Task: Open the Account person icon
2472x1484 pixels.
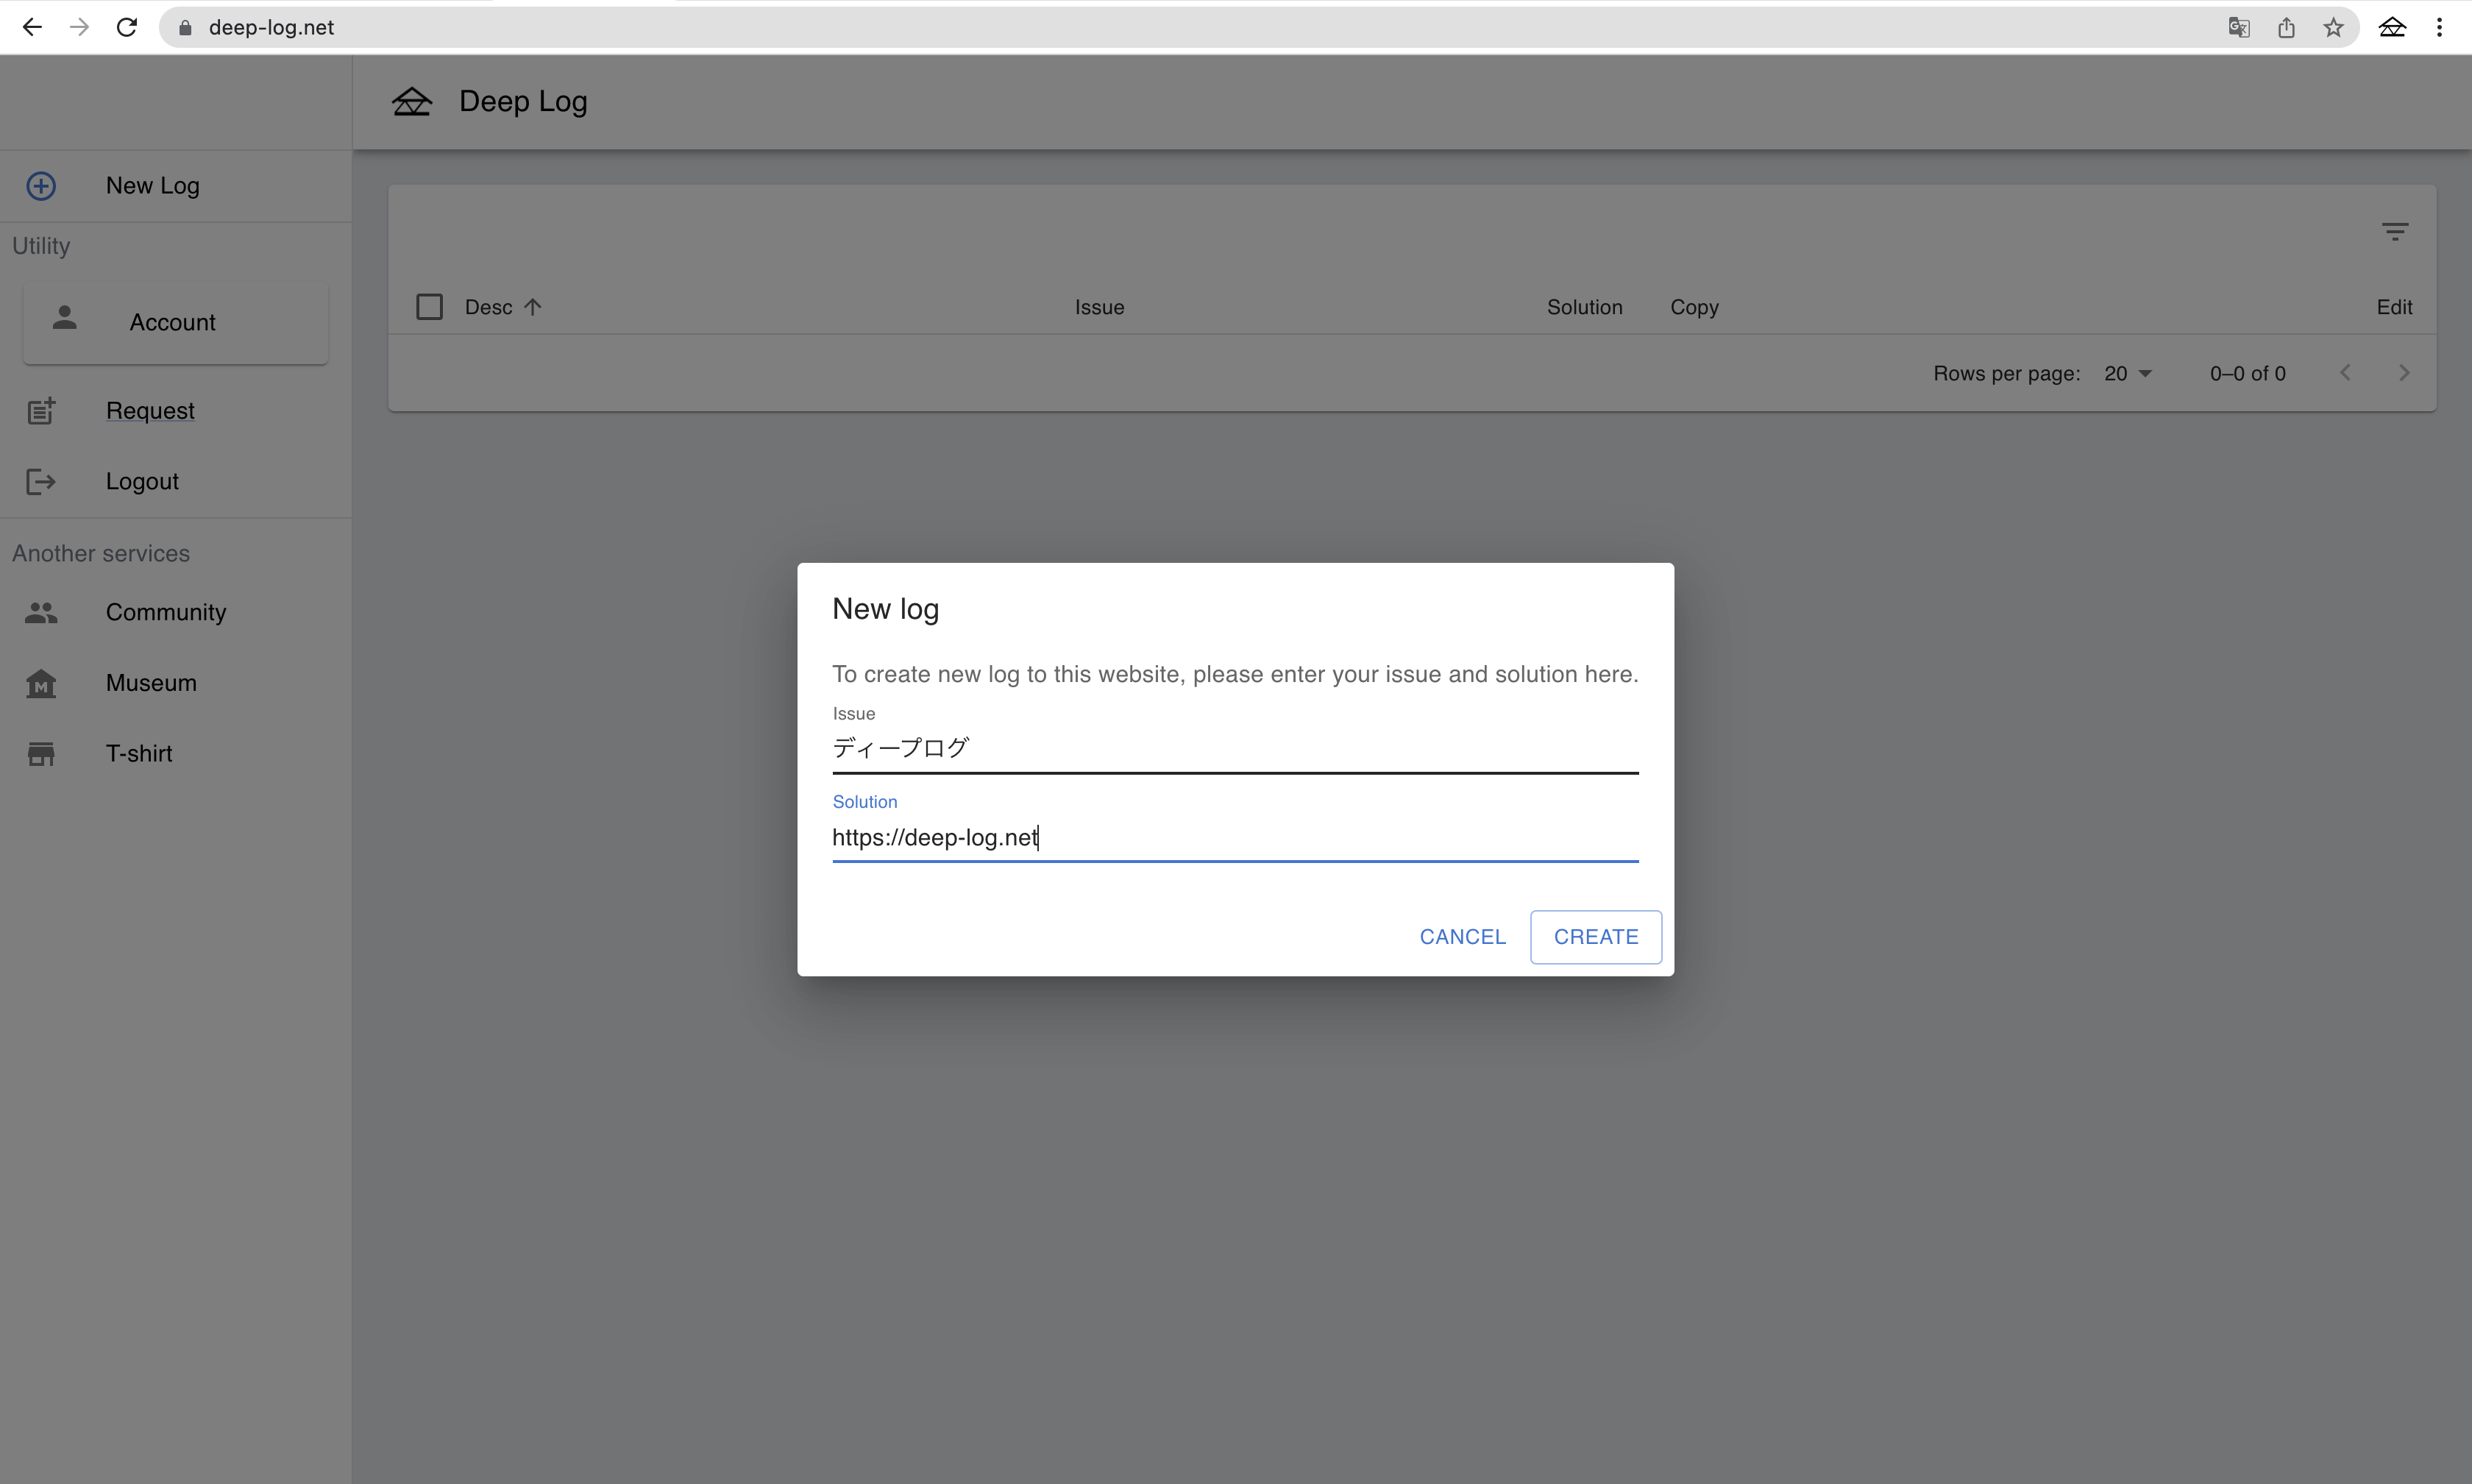Action: point(65,318)
